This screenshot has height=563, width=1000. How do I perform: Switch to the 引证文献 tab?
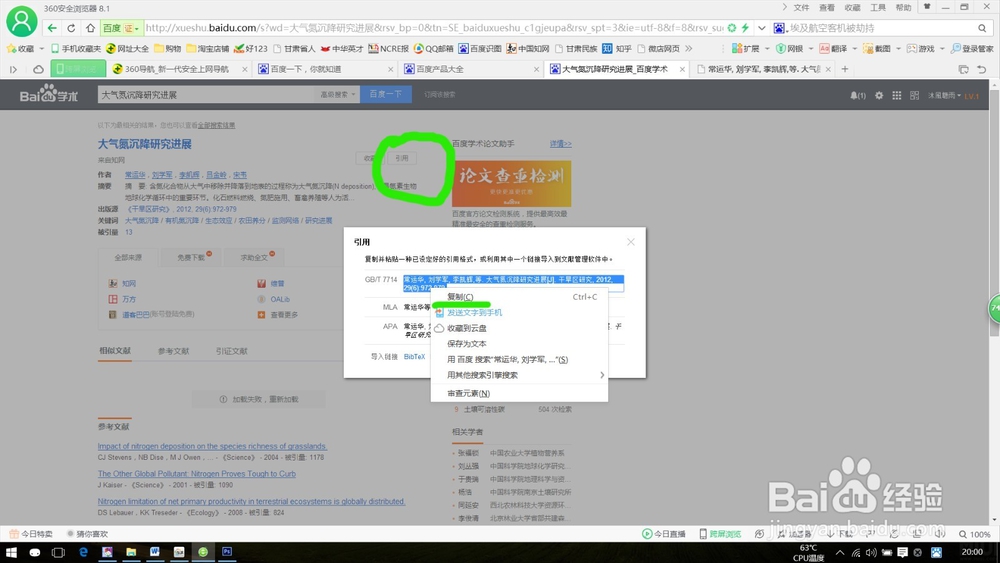click(232, 351)
